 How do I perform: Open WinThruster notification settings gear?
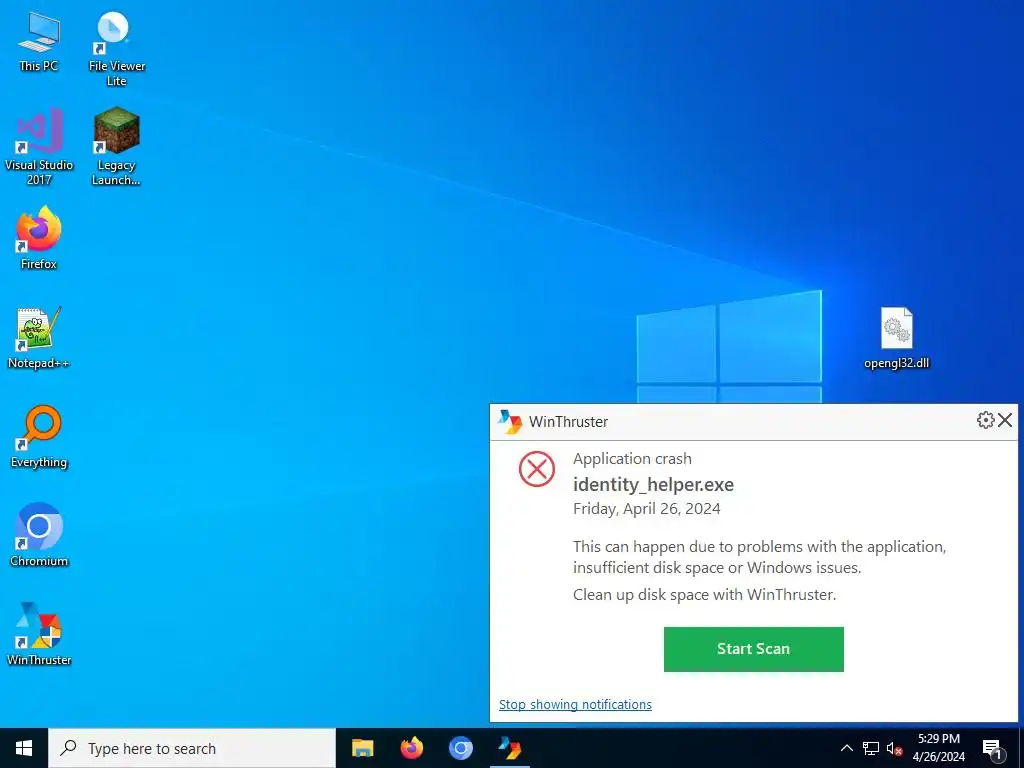(x=985, y=420)
